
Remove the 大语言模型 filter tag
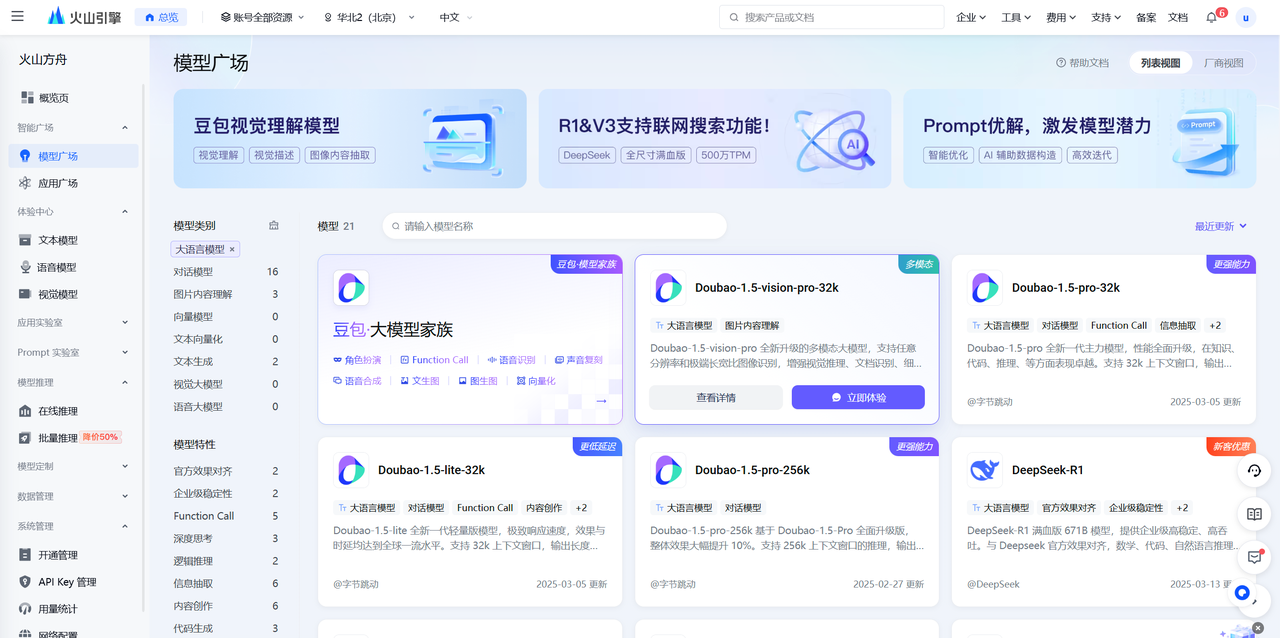click(x=233, y=249)
